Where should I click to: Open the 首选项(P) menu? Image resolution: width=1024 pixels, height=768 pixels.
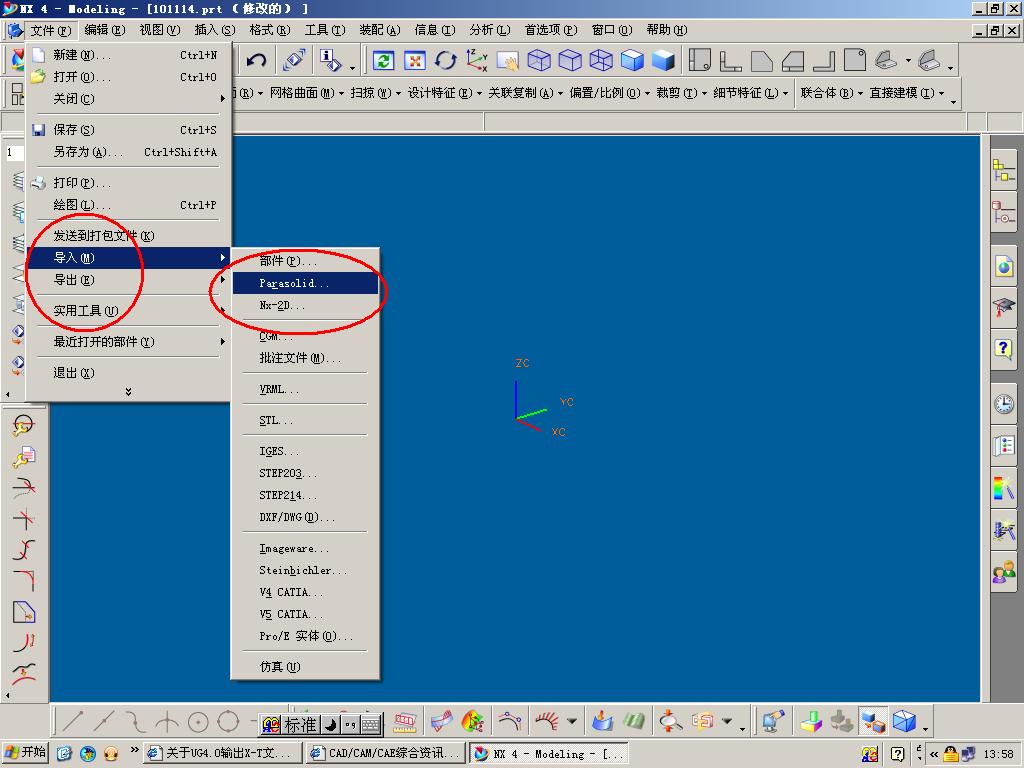551,29
